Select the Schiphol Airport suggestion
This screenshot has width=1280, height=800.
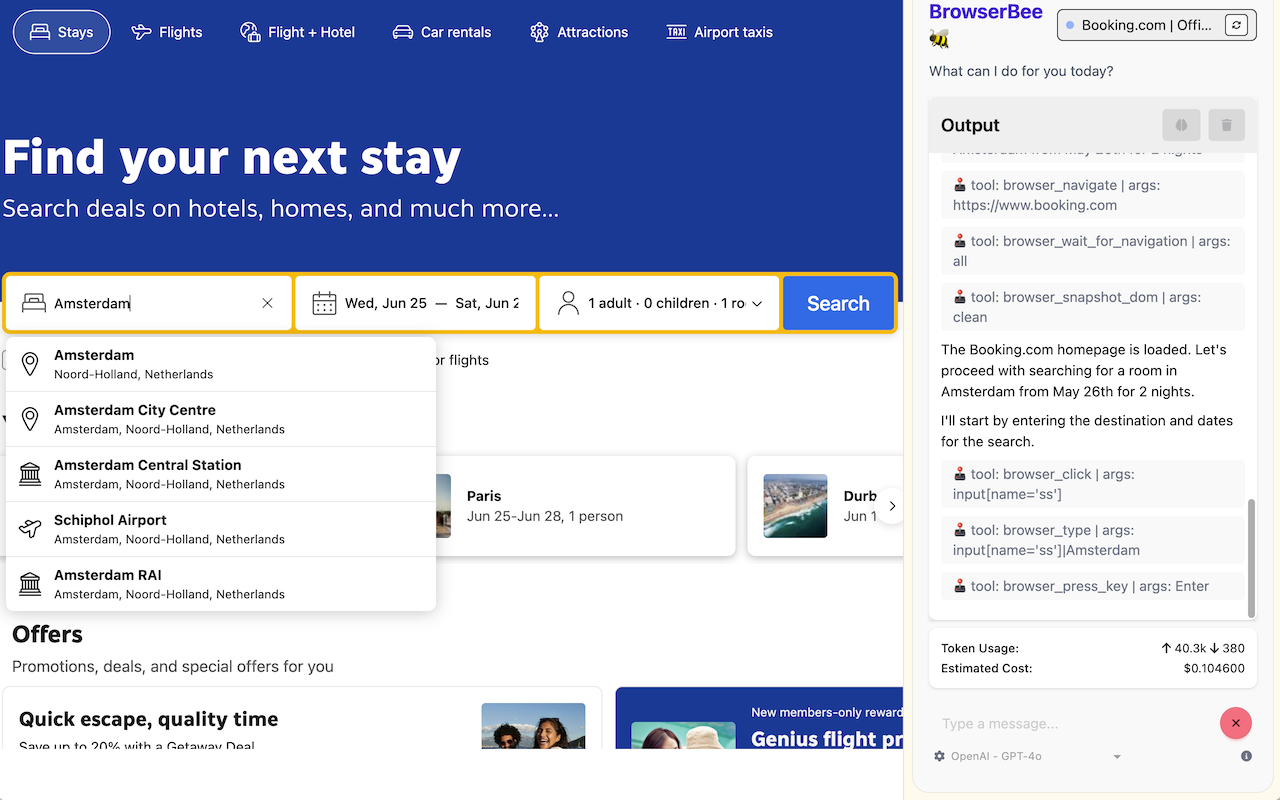click(221, 529)
